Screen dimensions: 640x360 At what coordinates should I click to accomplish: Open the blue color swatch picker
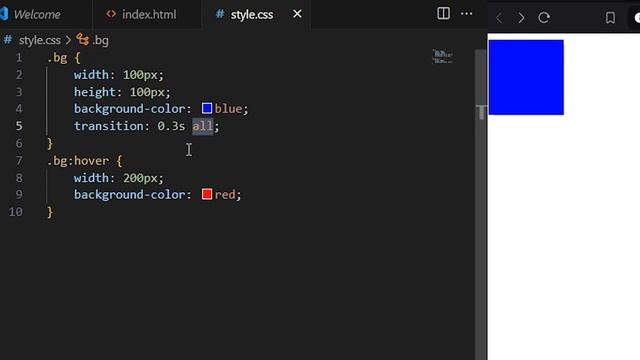pyautogui.click(x=207, y=108)
